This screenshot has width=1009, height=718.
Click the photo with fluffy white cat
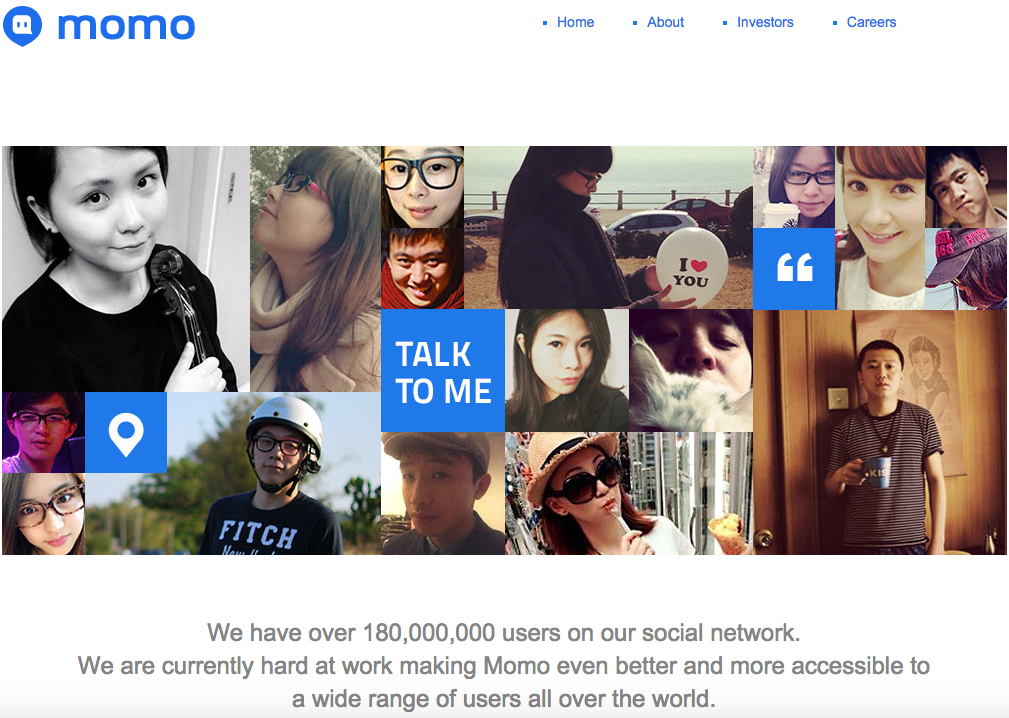[x=690, y=371]
